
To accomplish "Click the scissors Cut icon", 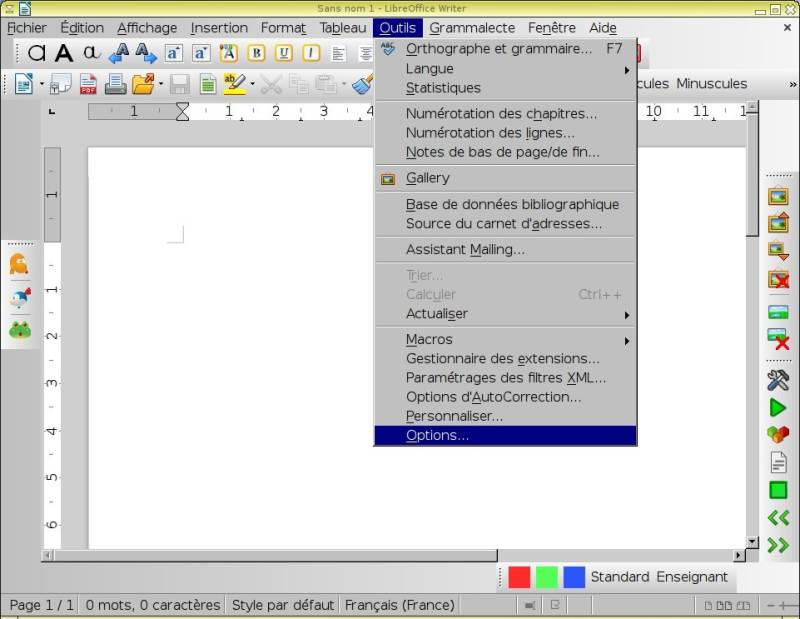I will click(271, 85).
